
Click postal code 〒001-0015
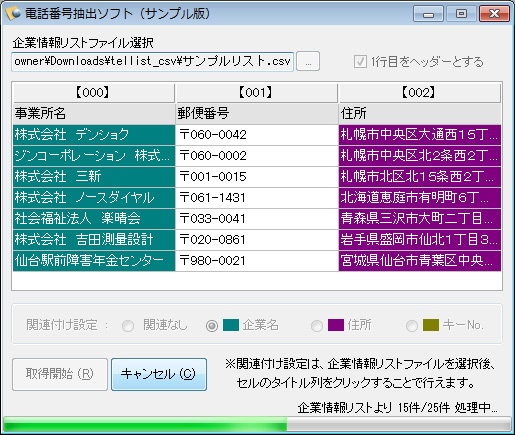257,177
